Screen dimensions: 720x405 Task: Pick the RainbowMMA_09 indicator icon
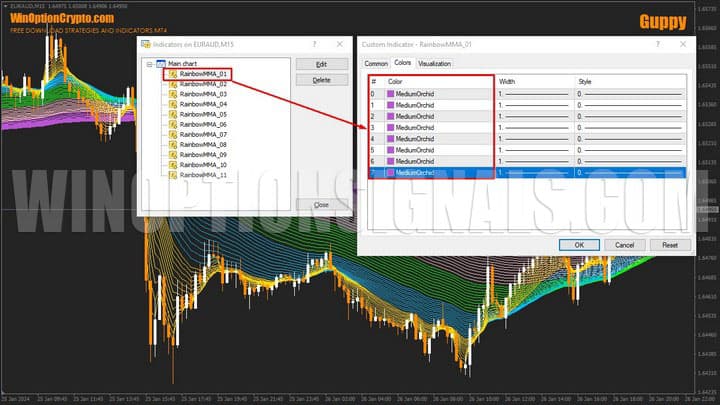tap(173, 155)
